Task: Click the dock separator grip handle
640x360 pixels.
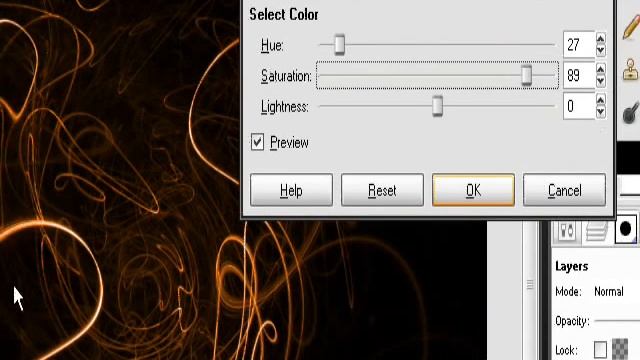Action: [530, 284]
